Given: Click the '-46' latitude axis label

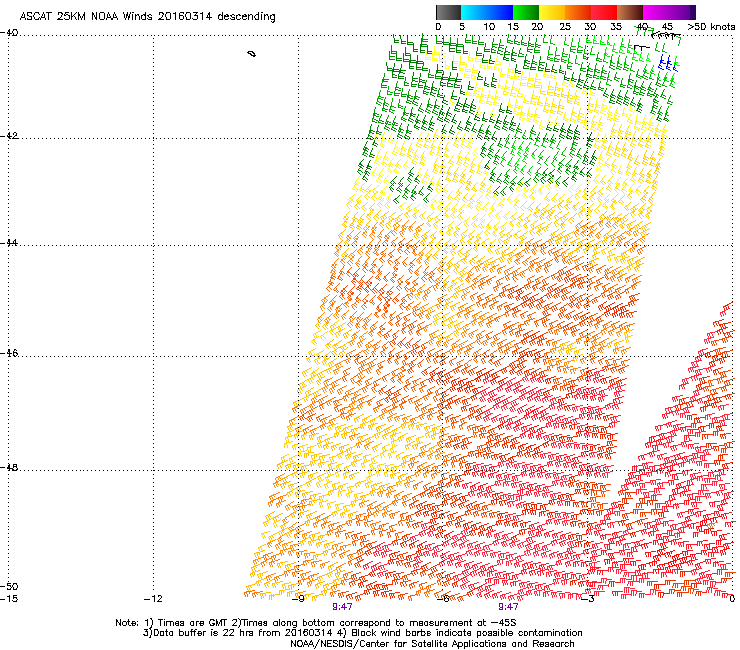Looking at the screenshot, I should 9,353.
